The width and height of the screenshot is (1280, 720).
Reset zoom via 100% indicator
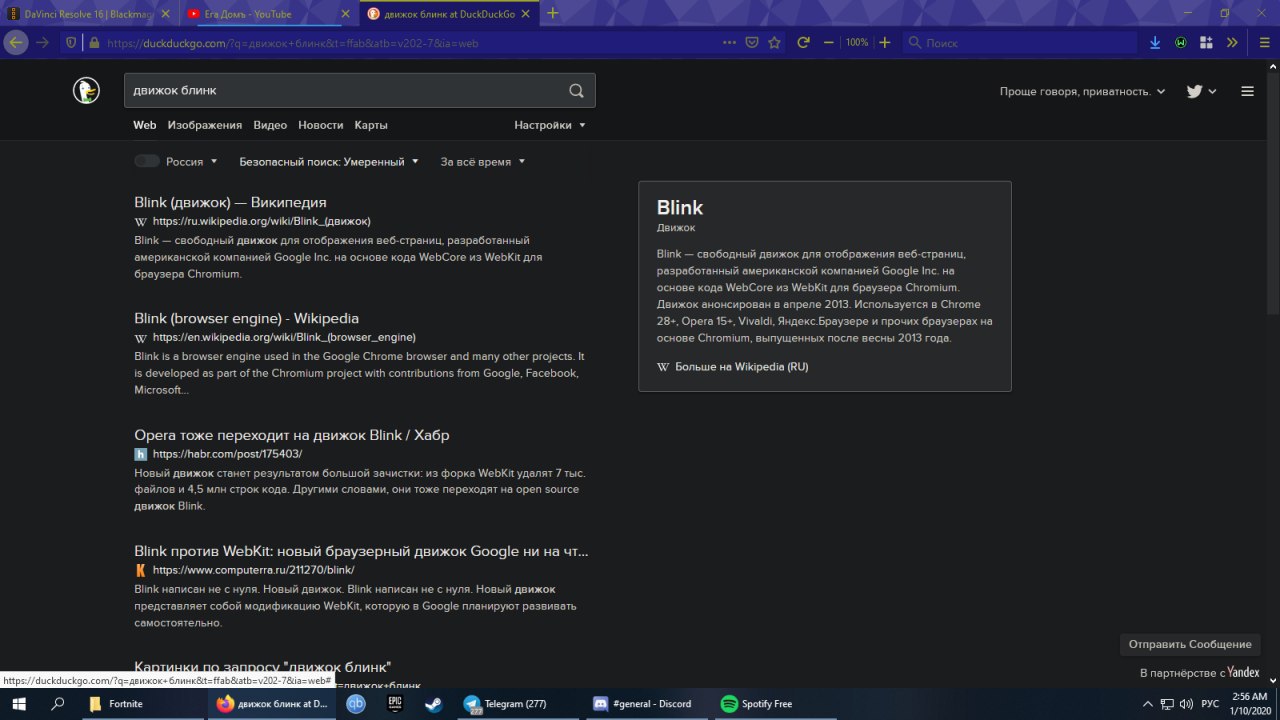(x=857, y=43)
